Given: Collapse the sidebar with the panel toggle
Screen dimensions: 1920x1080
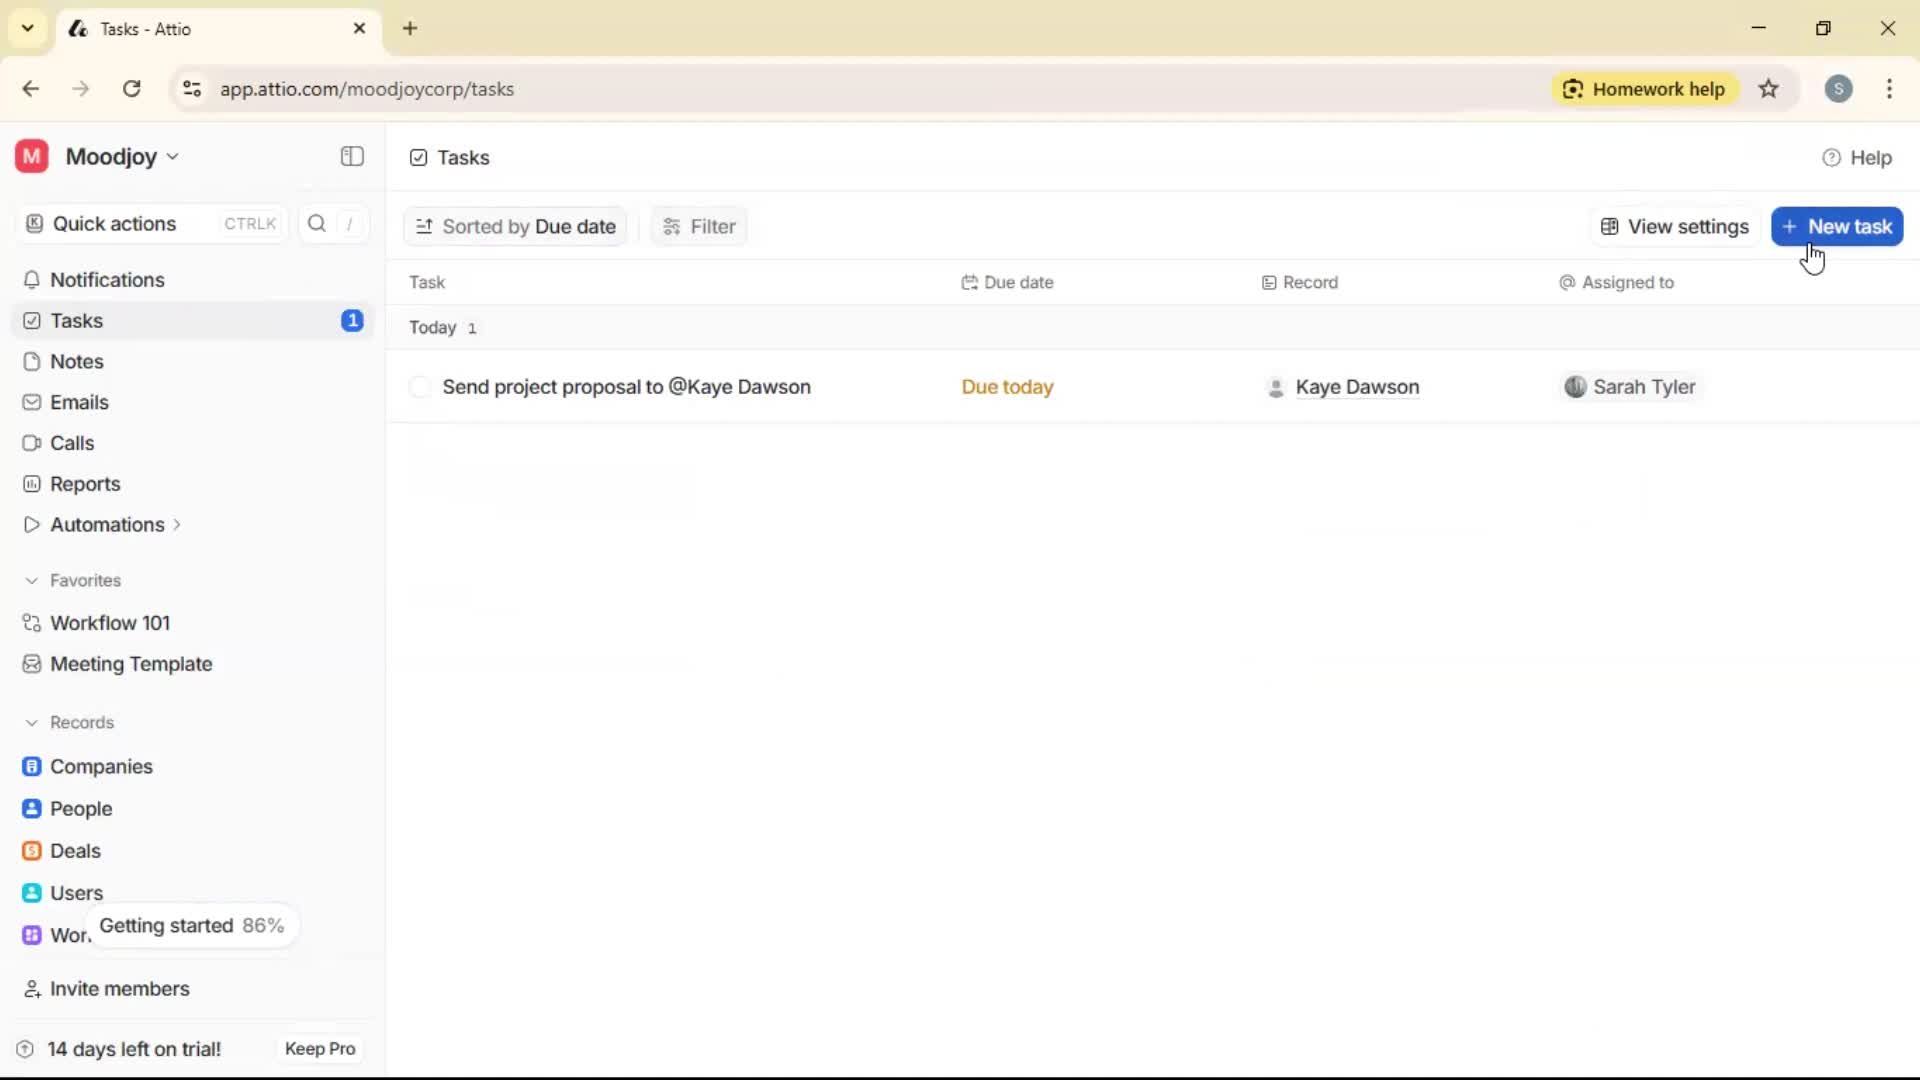Looking at the screenshot, I should coord(351,156).
